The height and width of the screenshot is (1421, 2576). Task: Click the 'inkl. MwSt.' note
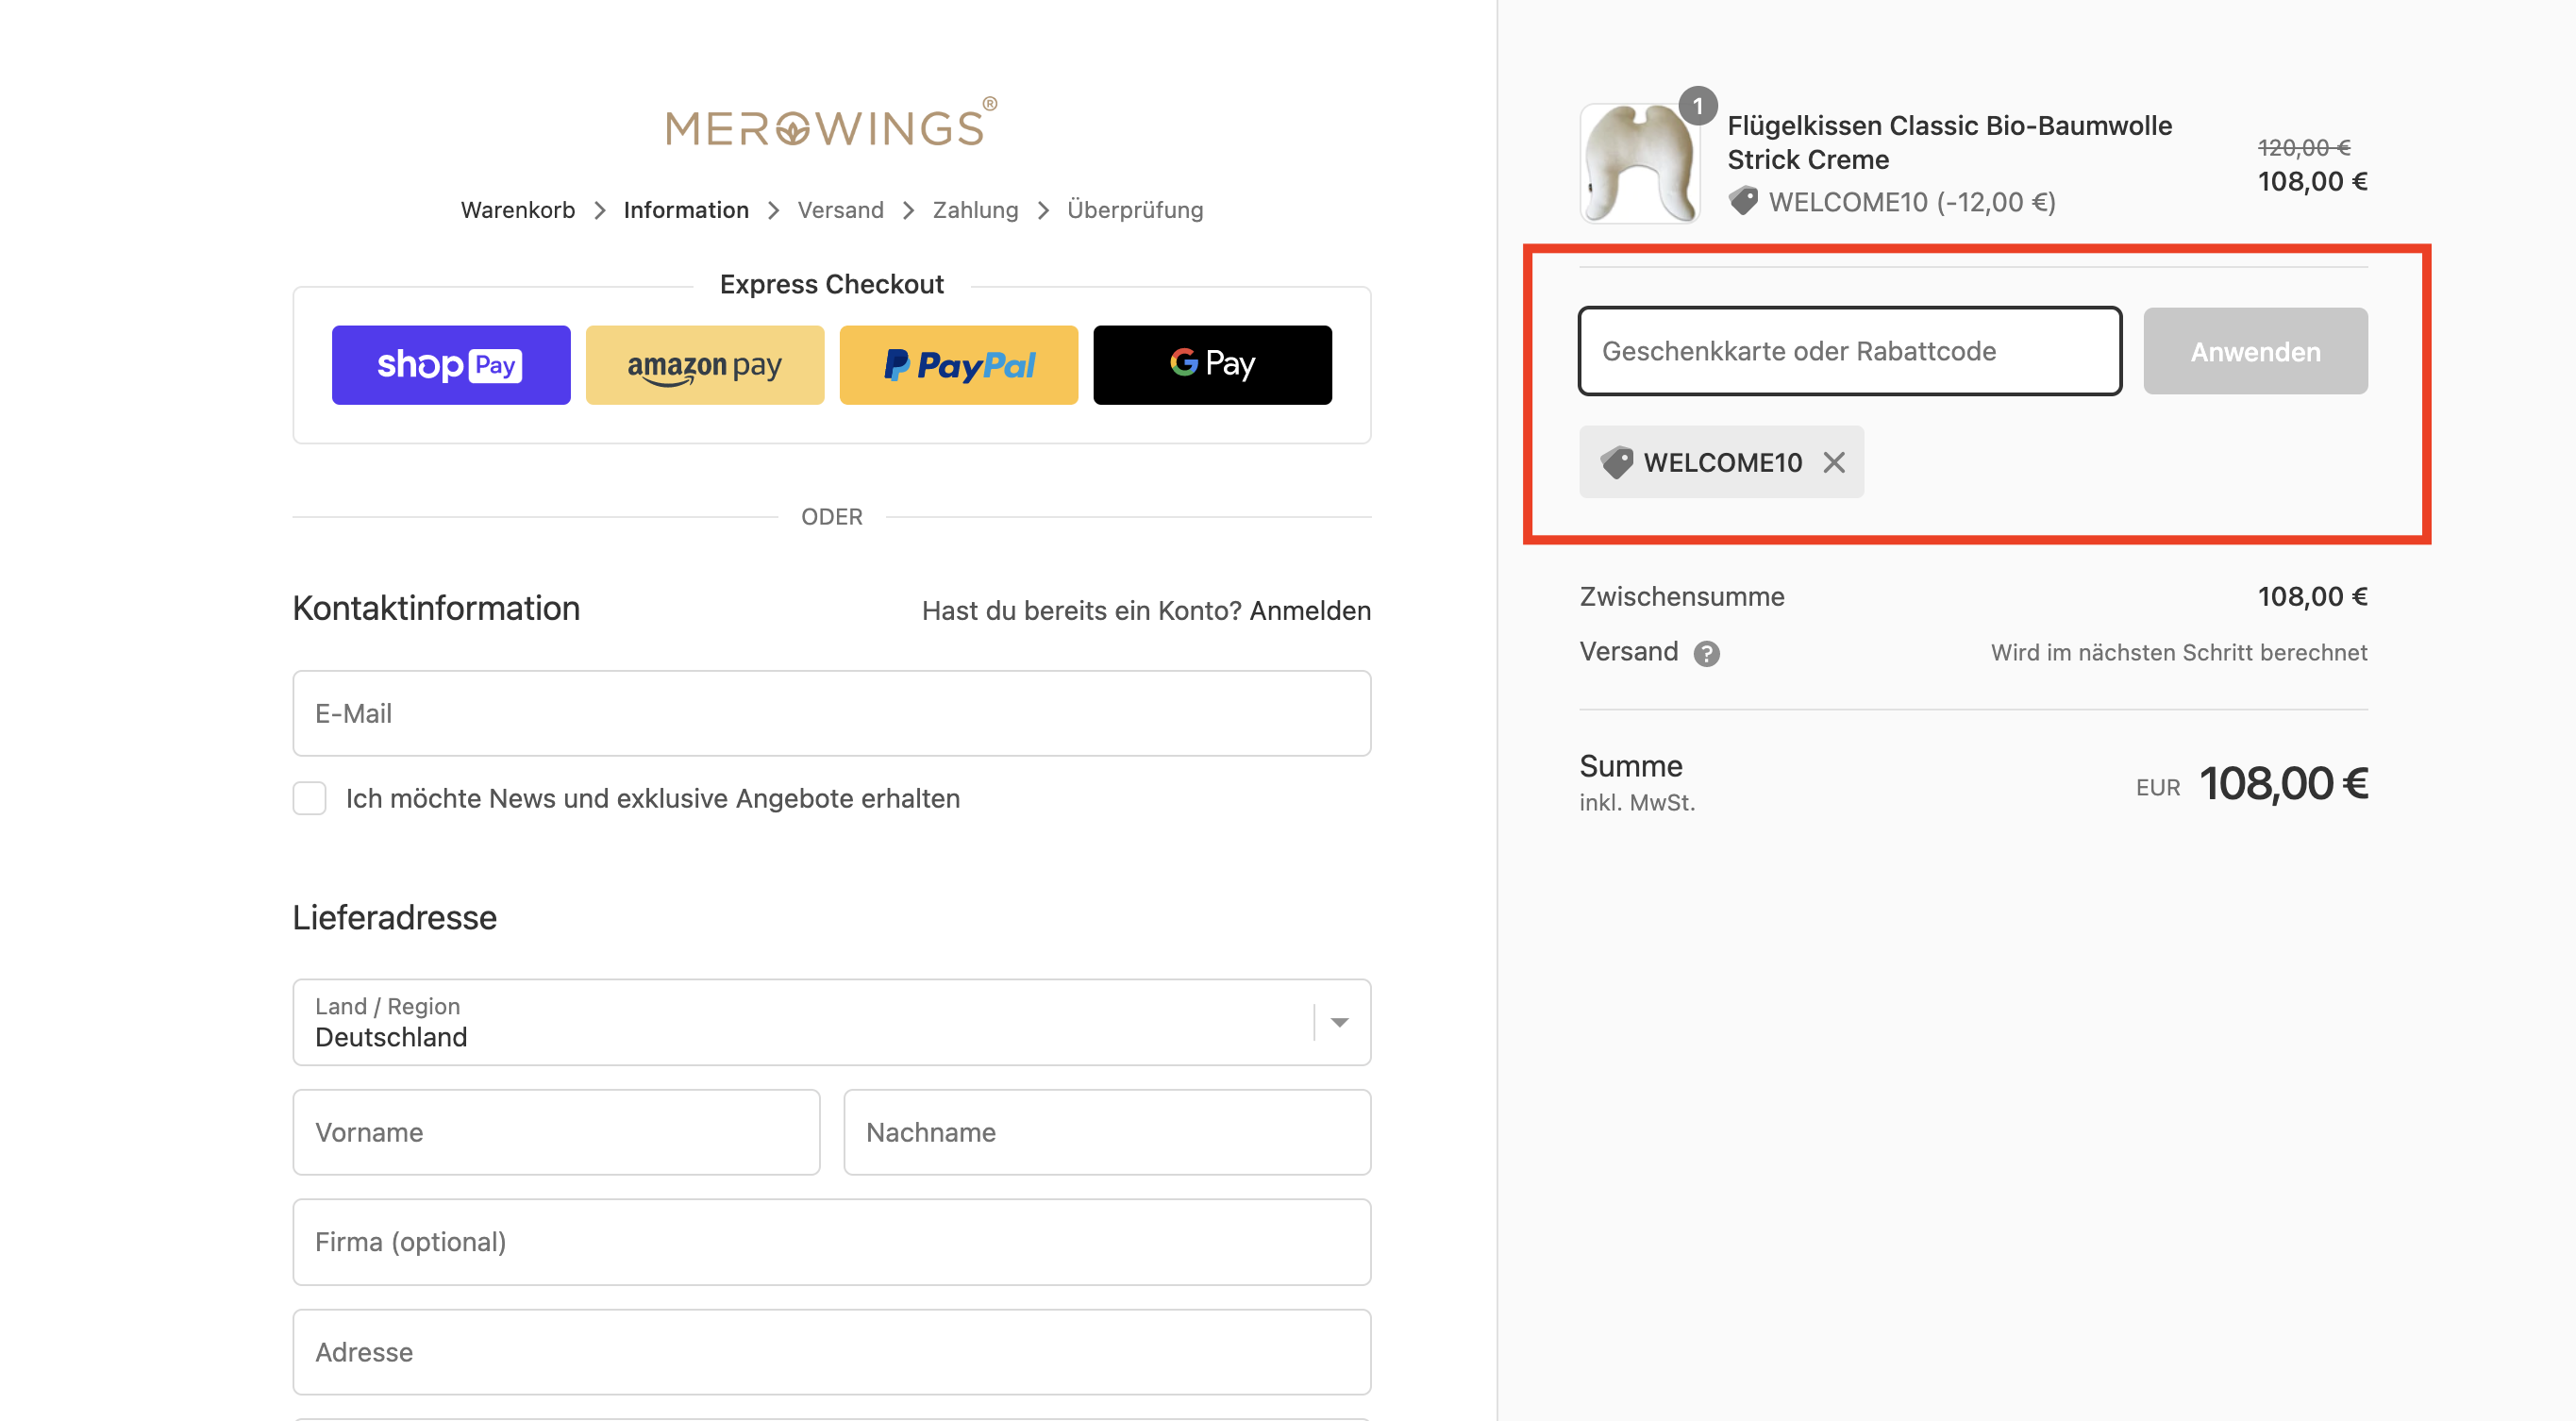tap(1637, 803)
